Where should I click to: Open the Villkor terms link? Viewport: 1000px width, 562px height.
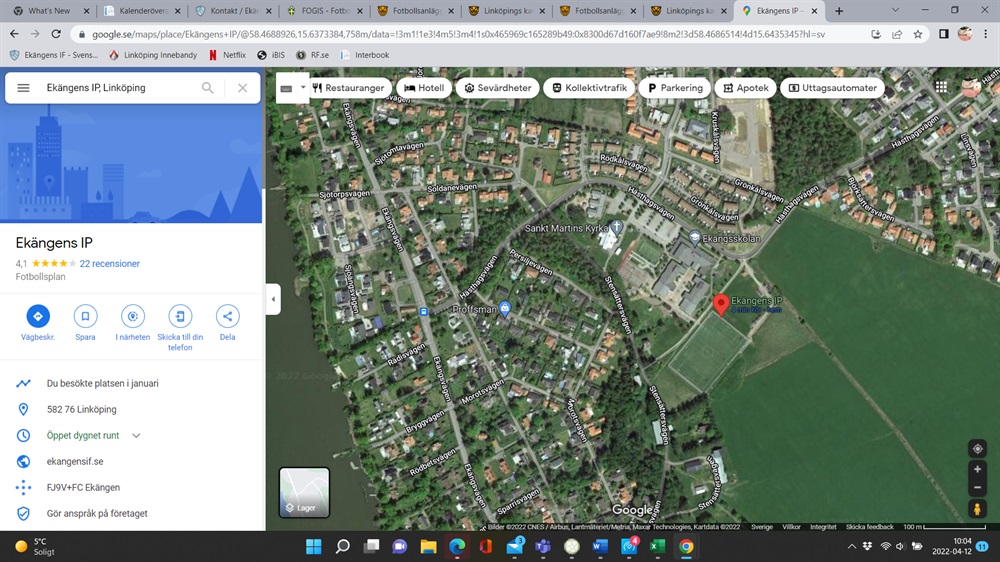coord(791,527)
